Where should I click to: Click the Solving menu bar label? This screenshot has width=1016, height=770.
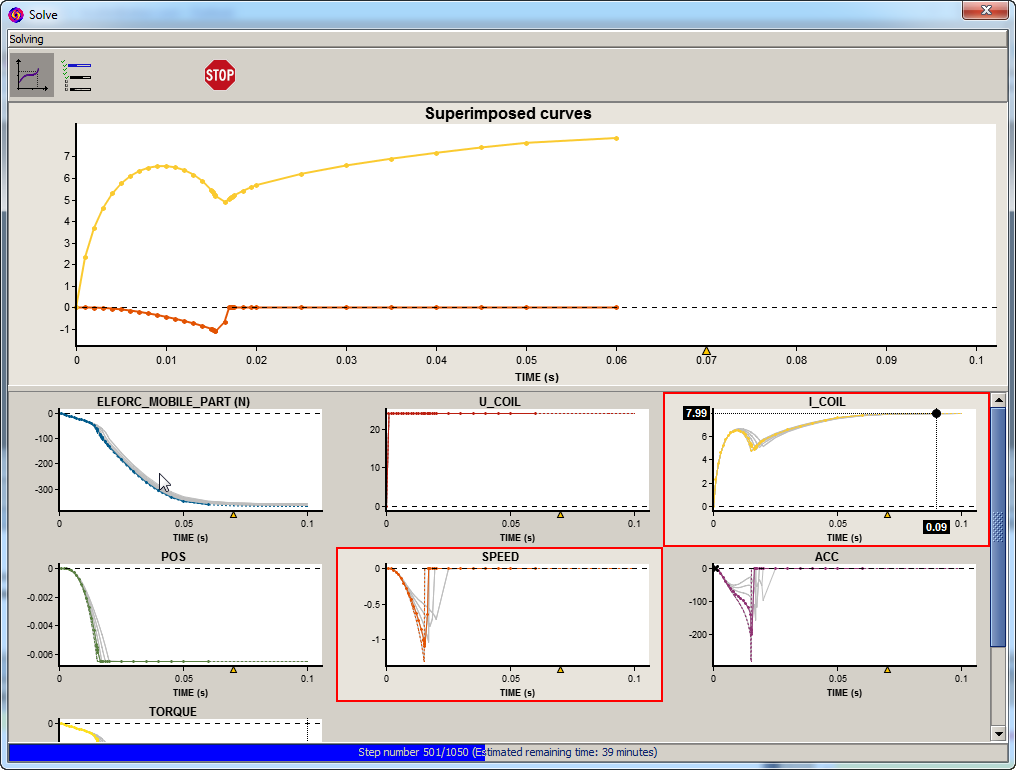coord(27,39)
